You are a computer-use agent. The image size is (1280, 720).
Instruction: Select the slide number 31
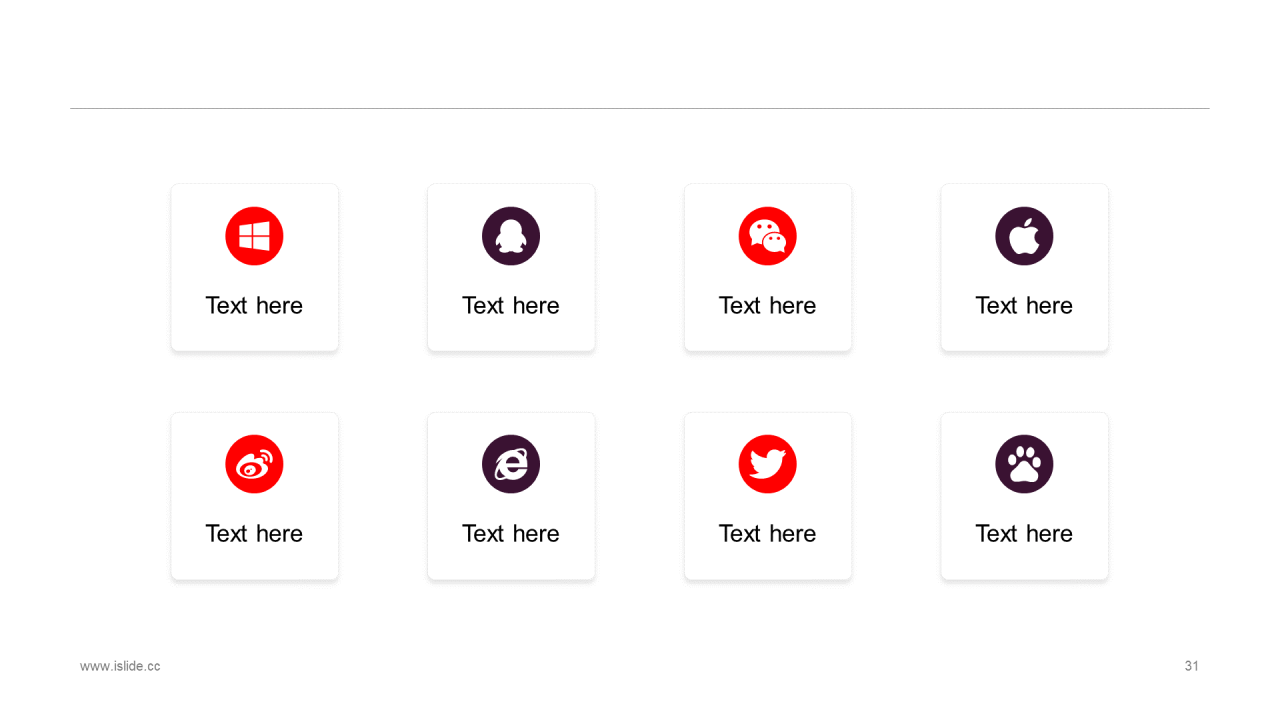1191,666
